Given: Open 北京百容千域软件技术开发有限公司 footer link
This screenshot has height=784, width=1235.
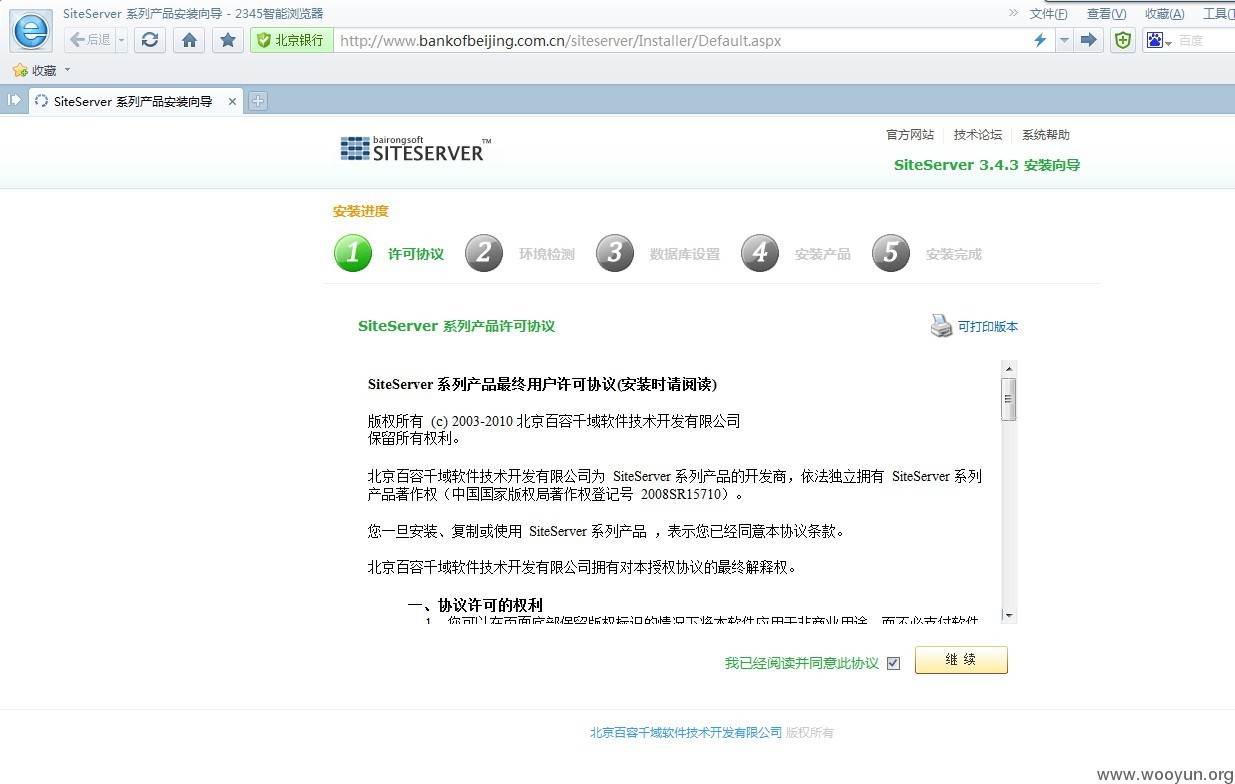Looking at the screenshot, I should point(686,733).
